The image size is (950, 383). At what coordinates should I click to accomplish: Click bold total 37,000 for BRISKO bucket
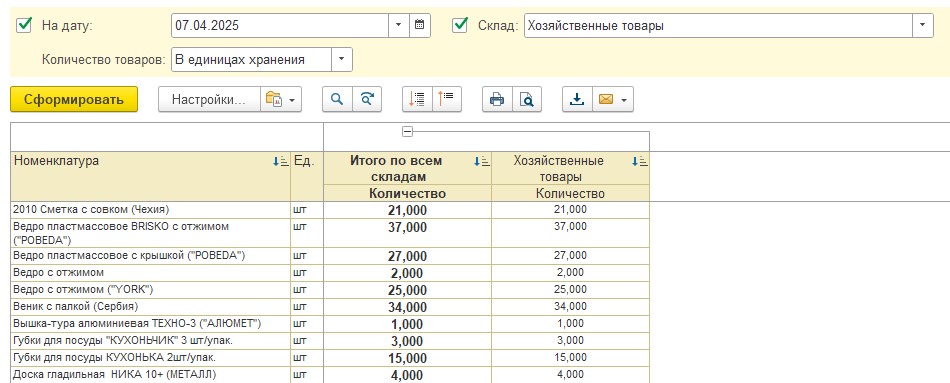[x=407, y=227]
